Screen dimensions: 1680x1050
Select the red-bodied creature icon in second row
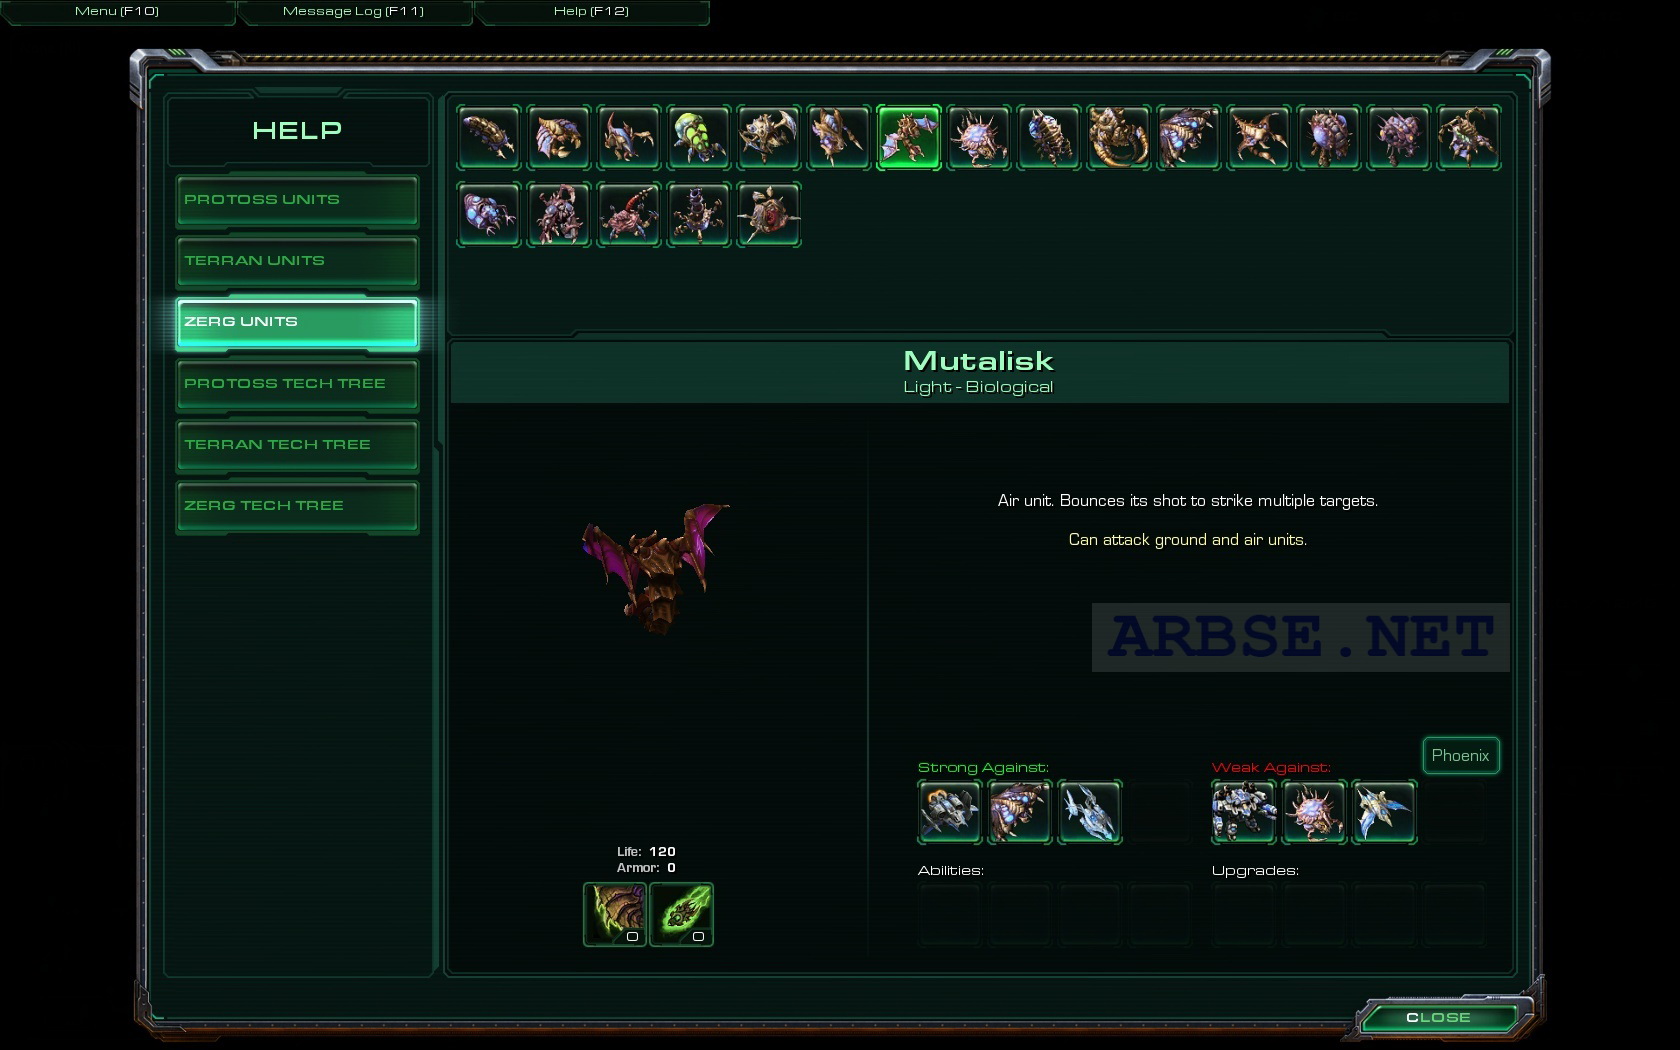[x=629, y=214]
